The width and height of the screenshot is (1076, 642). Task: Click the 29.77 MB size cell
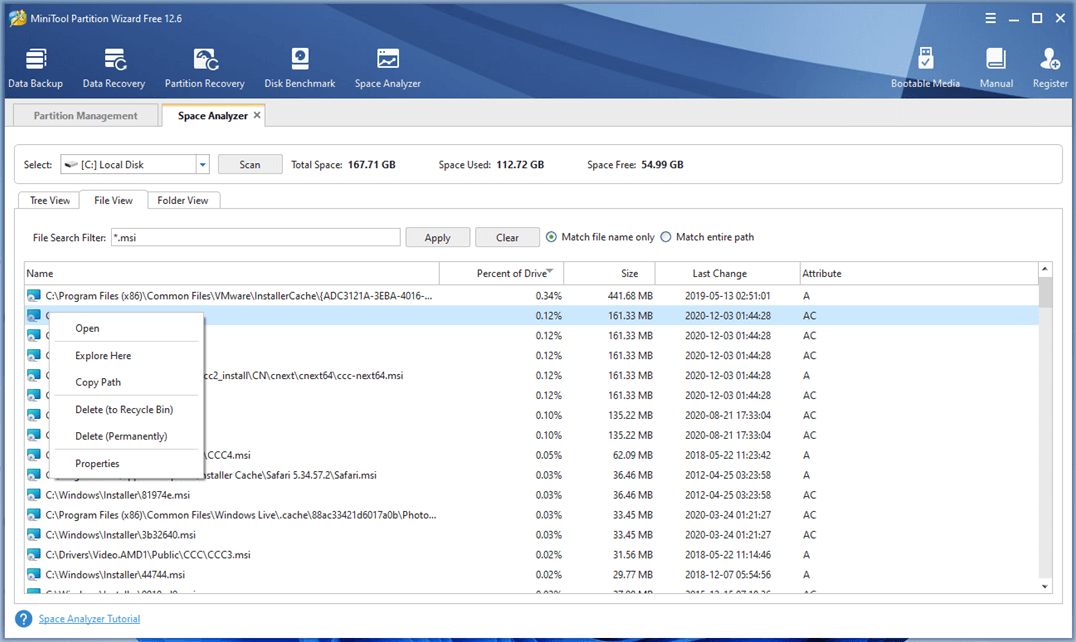[x=633, y=574]
